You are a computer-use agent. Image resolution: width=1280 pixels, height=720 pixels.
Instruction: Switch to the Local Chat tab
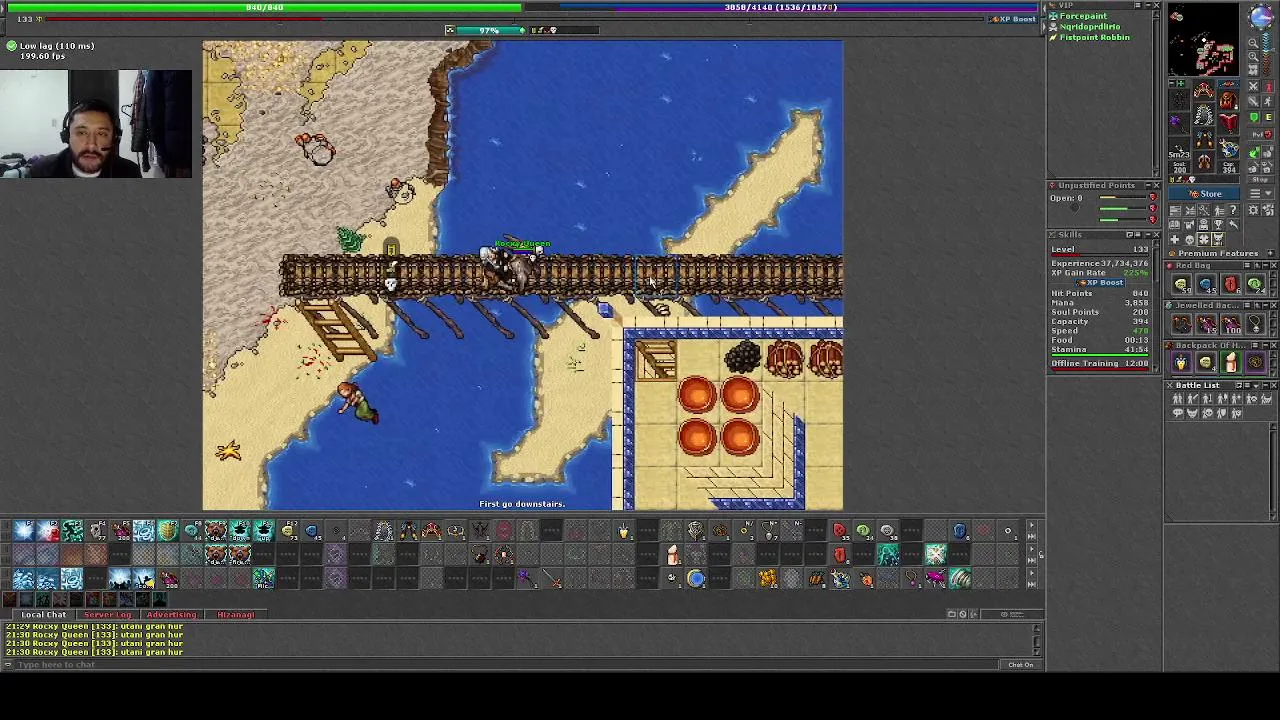coord(43,614)
